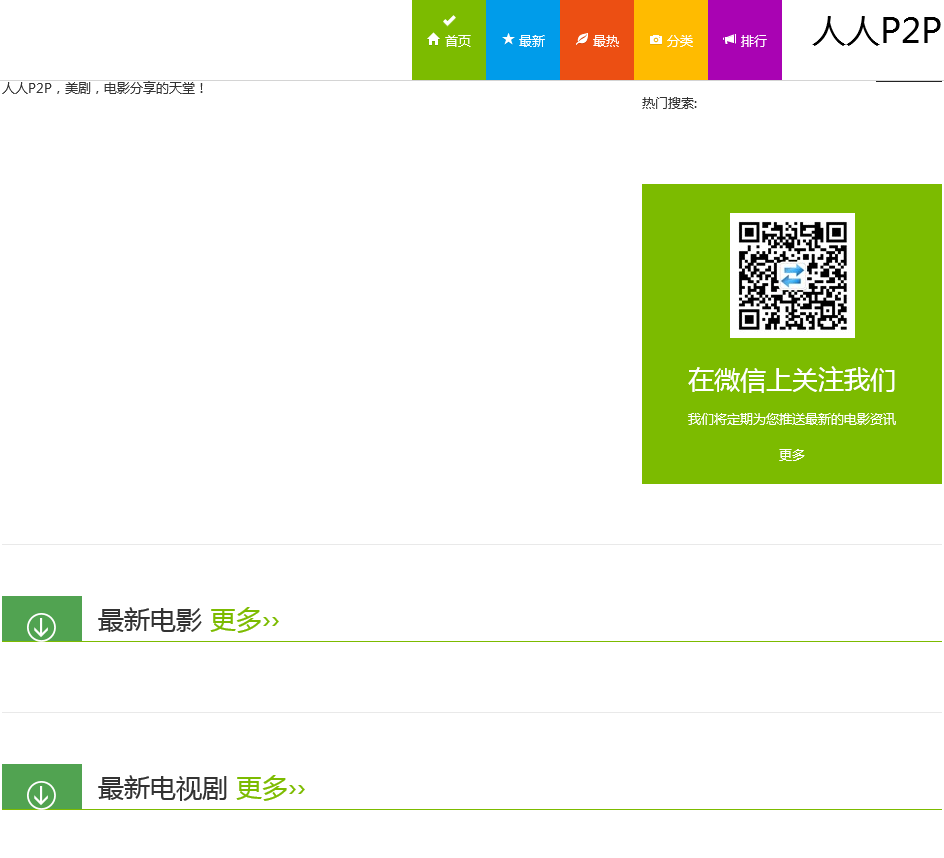Click the 人人P2P，美剧，电影分享的天堂 tagline
The height and width of the screenshot is (858, 944).
pyautogui.click(x=103, y=89)
